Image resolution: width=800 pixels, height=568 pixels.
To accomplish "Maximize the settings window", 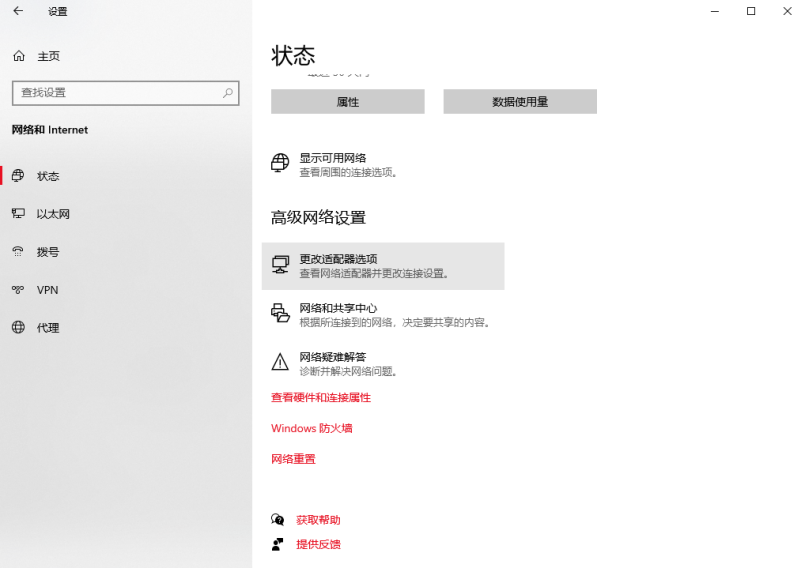I will pyautogui.click(x=751, y=11).
